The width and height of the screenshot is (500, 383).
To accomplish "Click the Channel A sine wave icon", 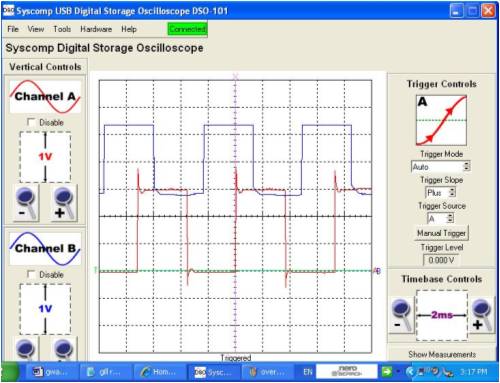I will point(45,97).
